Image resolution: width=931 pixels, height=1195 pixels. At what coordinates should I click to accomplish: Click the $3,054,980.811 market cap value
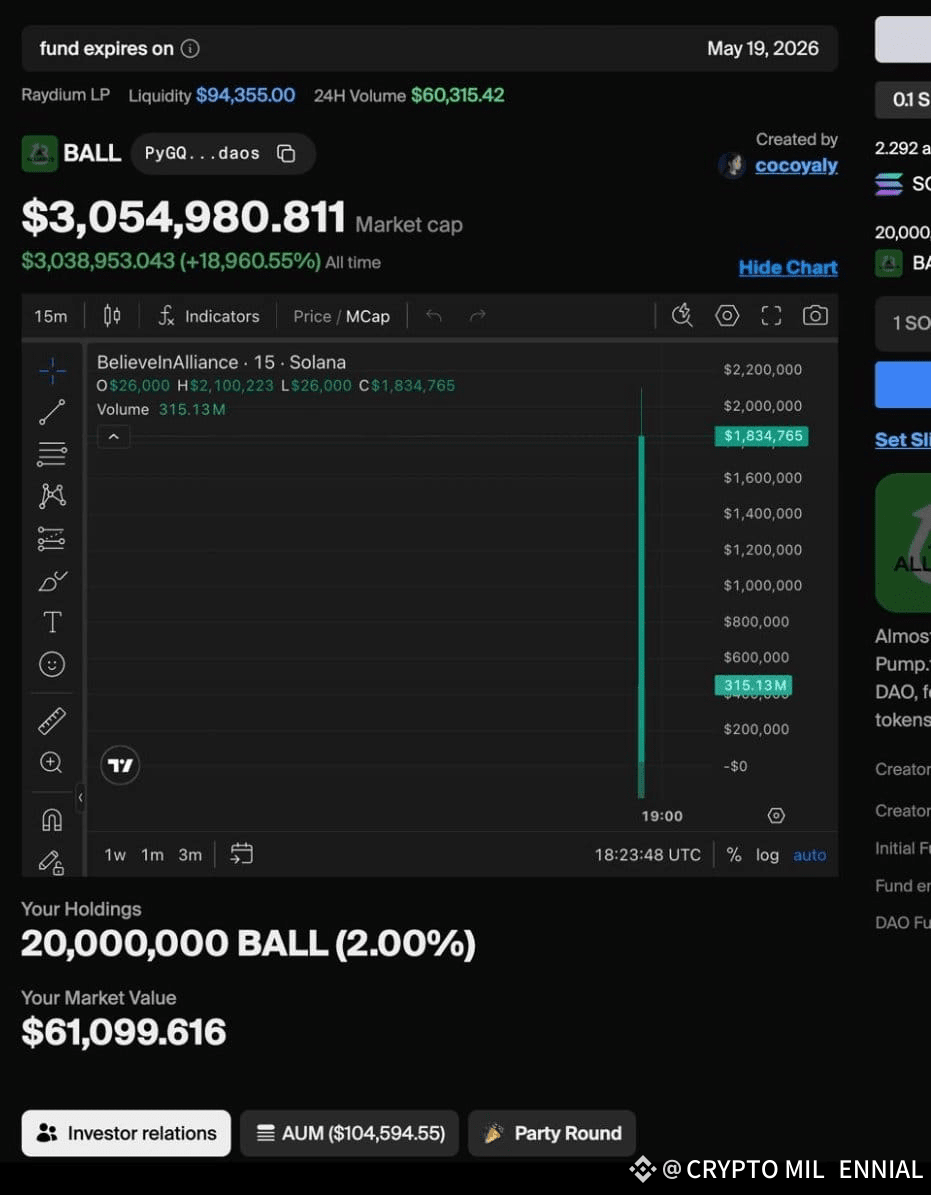(184, 217)
